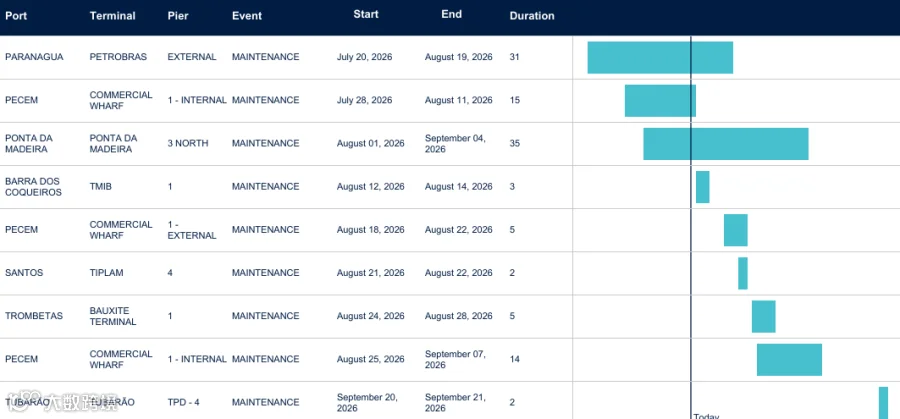Select the Tubarao TPD-4 Gantt bar
This screenshot has height=419, width=900.
tap(883, 402)
